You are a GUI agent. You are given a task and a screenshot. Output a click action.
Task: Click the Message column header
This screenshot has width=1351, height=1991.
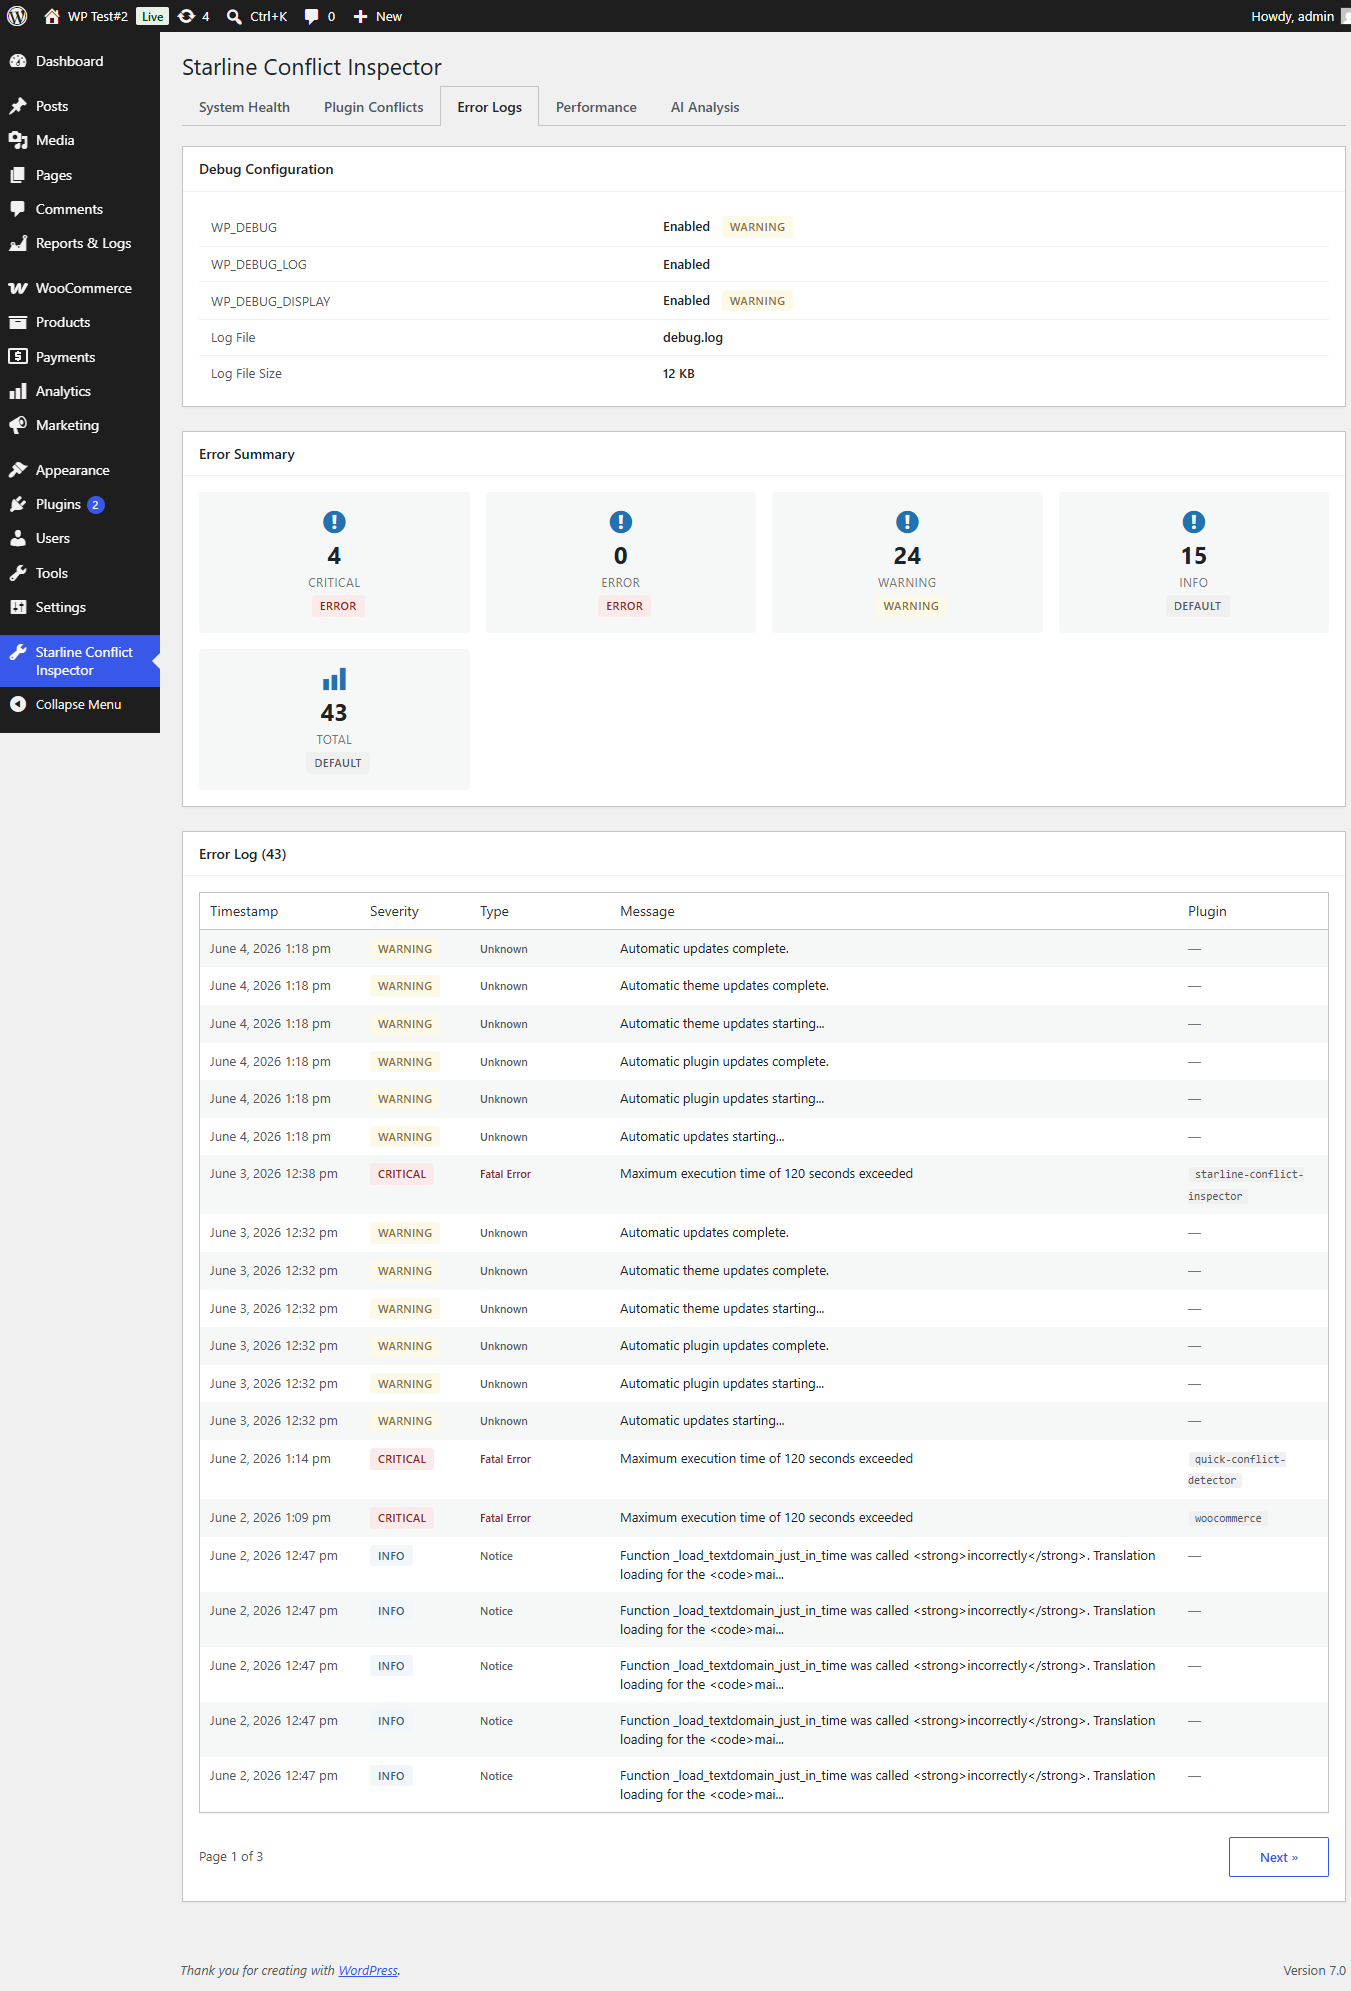(x=647, y=911)
